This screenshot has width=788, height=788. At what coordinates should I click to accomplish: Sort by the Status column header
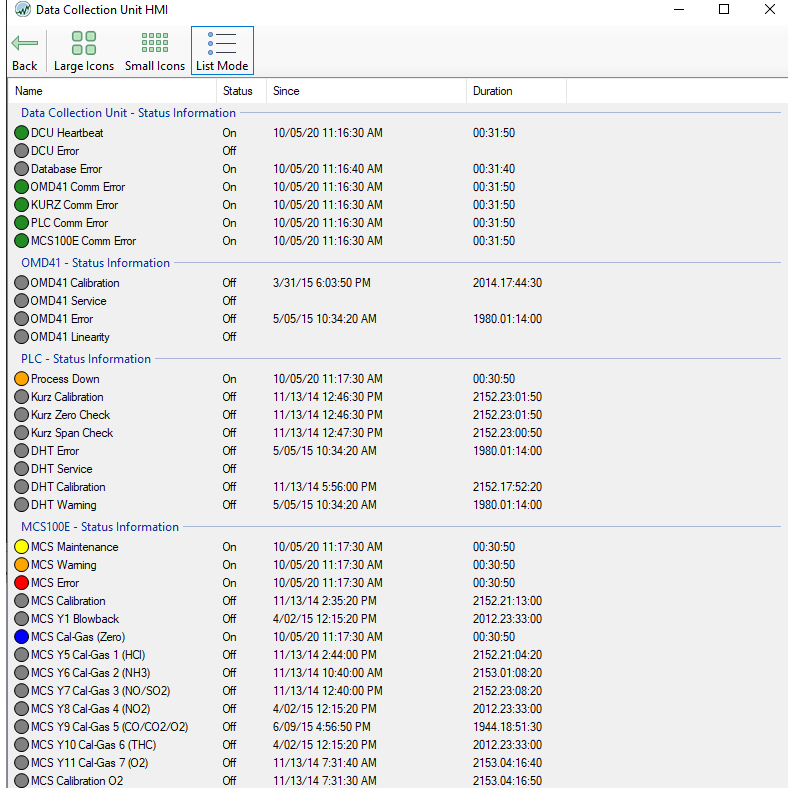click(238, 91)
